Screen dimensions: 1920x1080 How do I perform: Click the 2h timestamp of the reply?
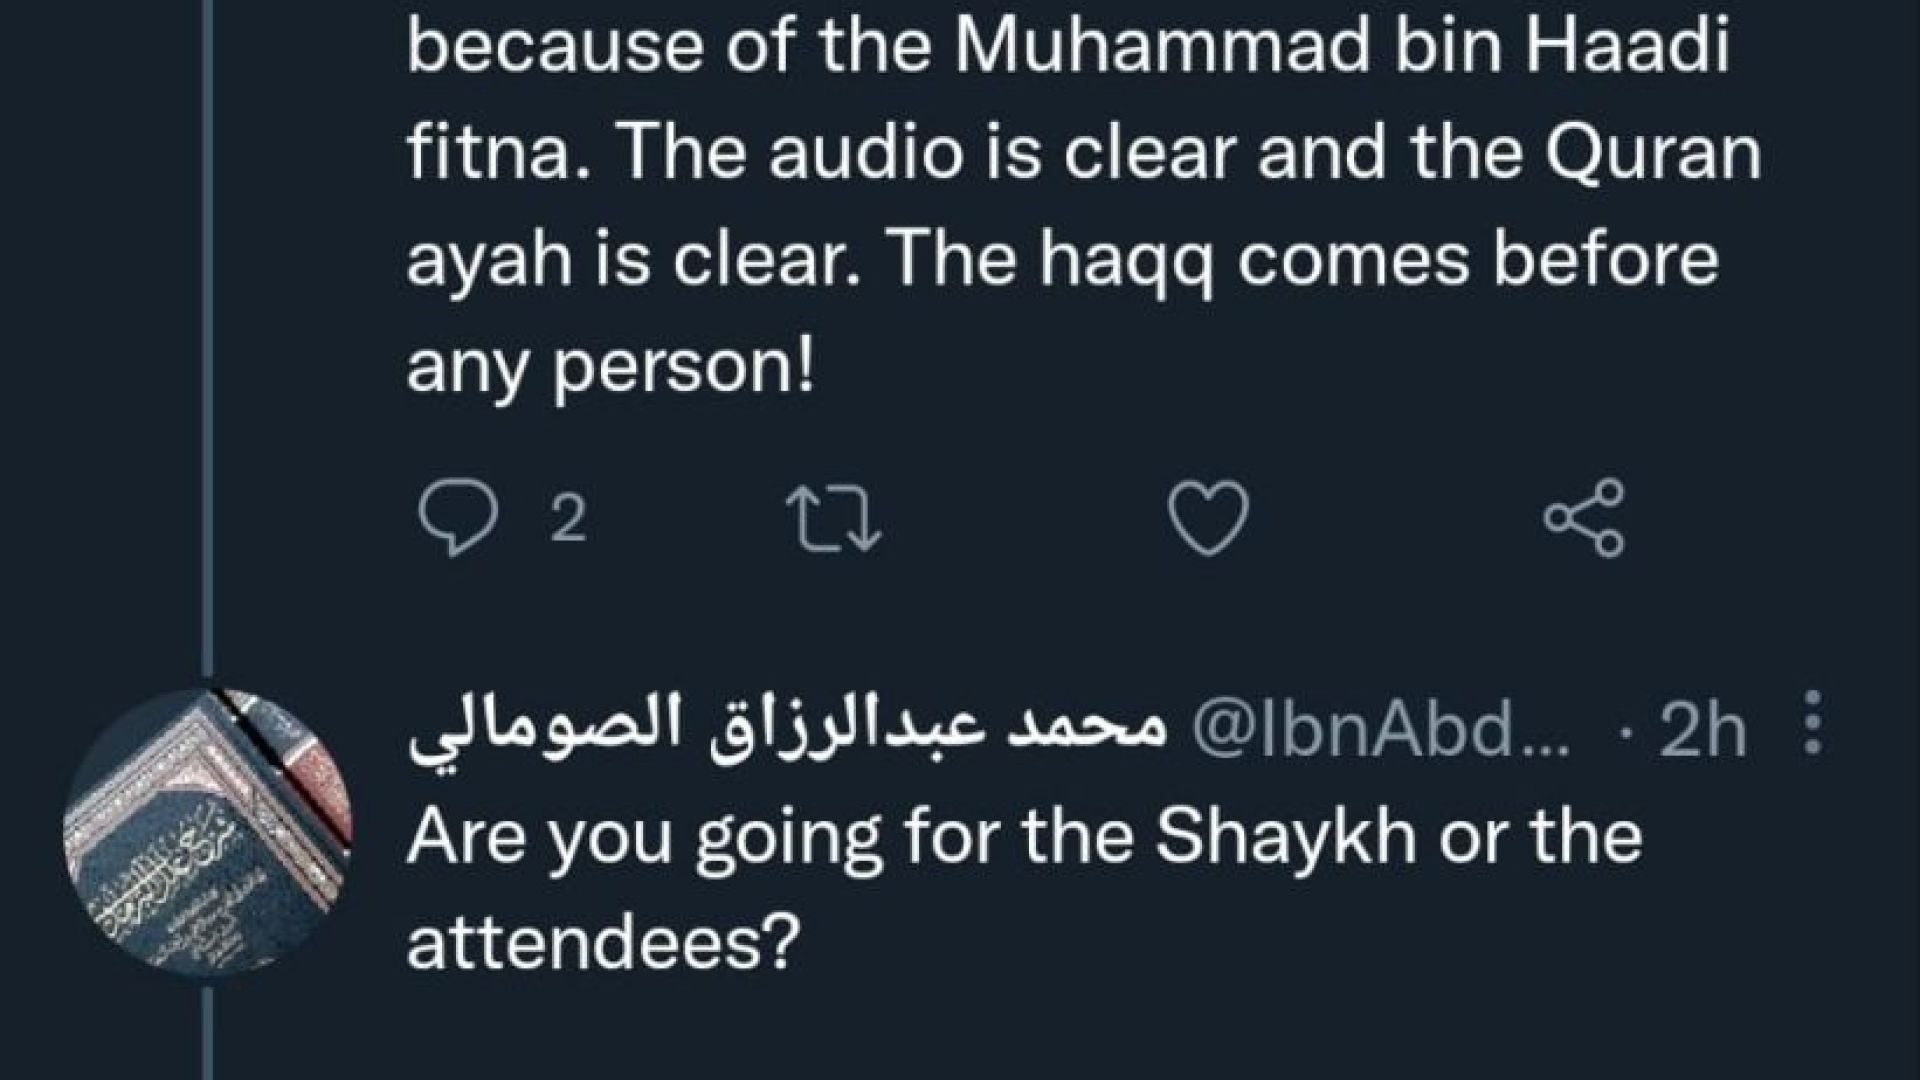coord(1702,734)
